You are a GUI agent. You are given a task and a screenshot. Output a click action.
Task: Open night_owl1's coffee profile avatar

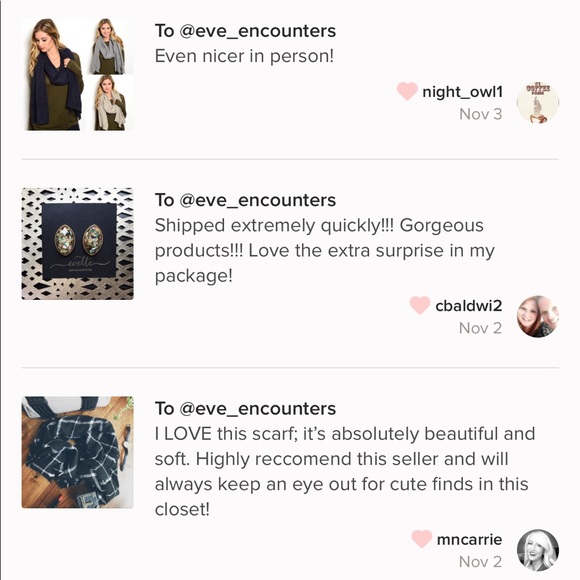537,102
